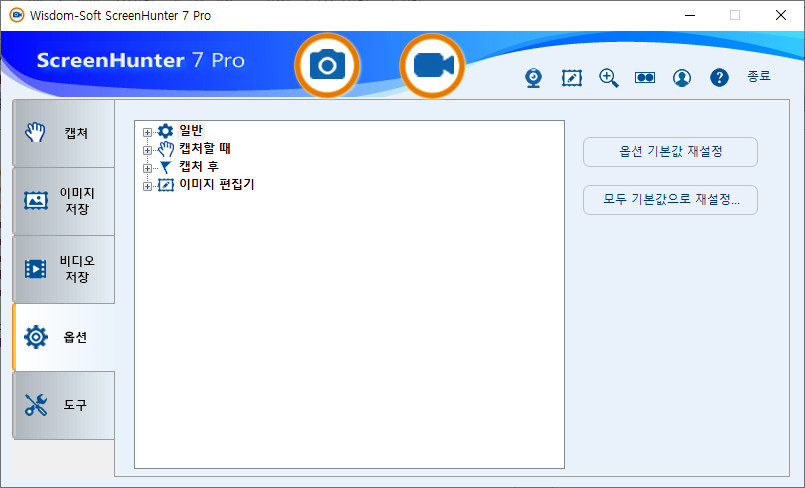Click the gear icon beside 일반

(x=165, y=131)
